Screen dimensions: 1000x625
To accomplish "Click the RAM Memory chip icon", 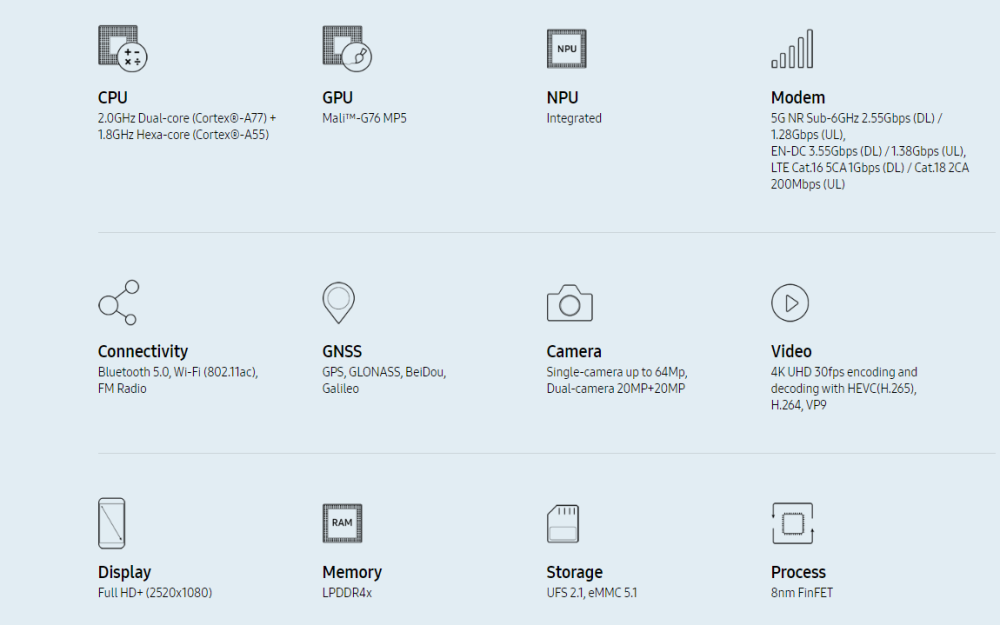I will 342,522.
